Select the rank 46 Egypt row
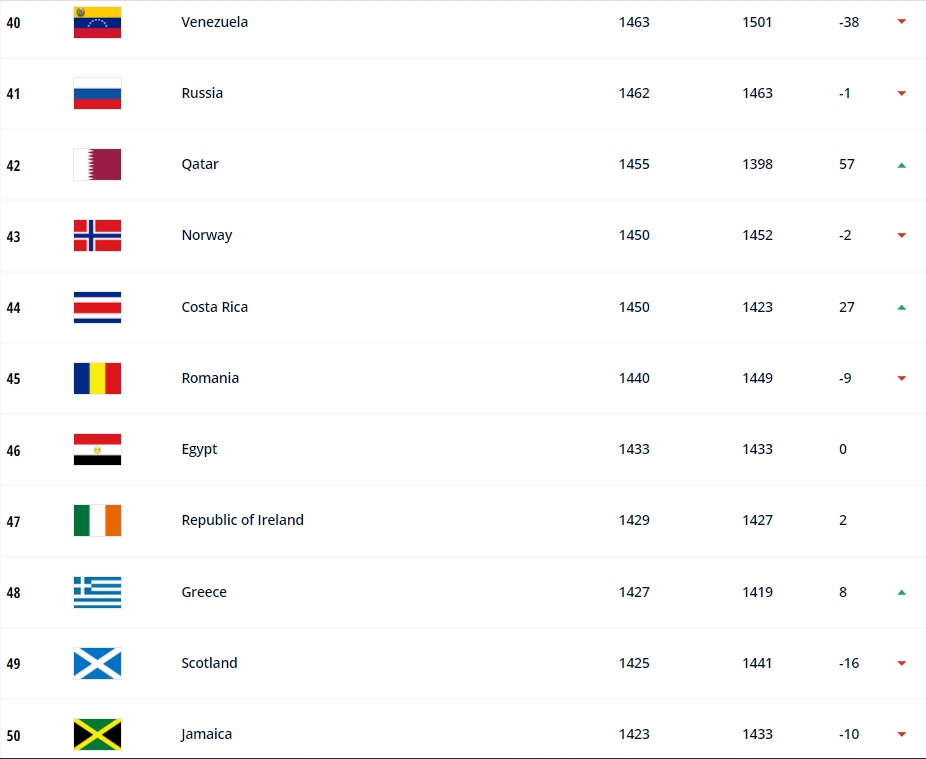This screenshot has width=926, height=759. point(463,449)
